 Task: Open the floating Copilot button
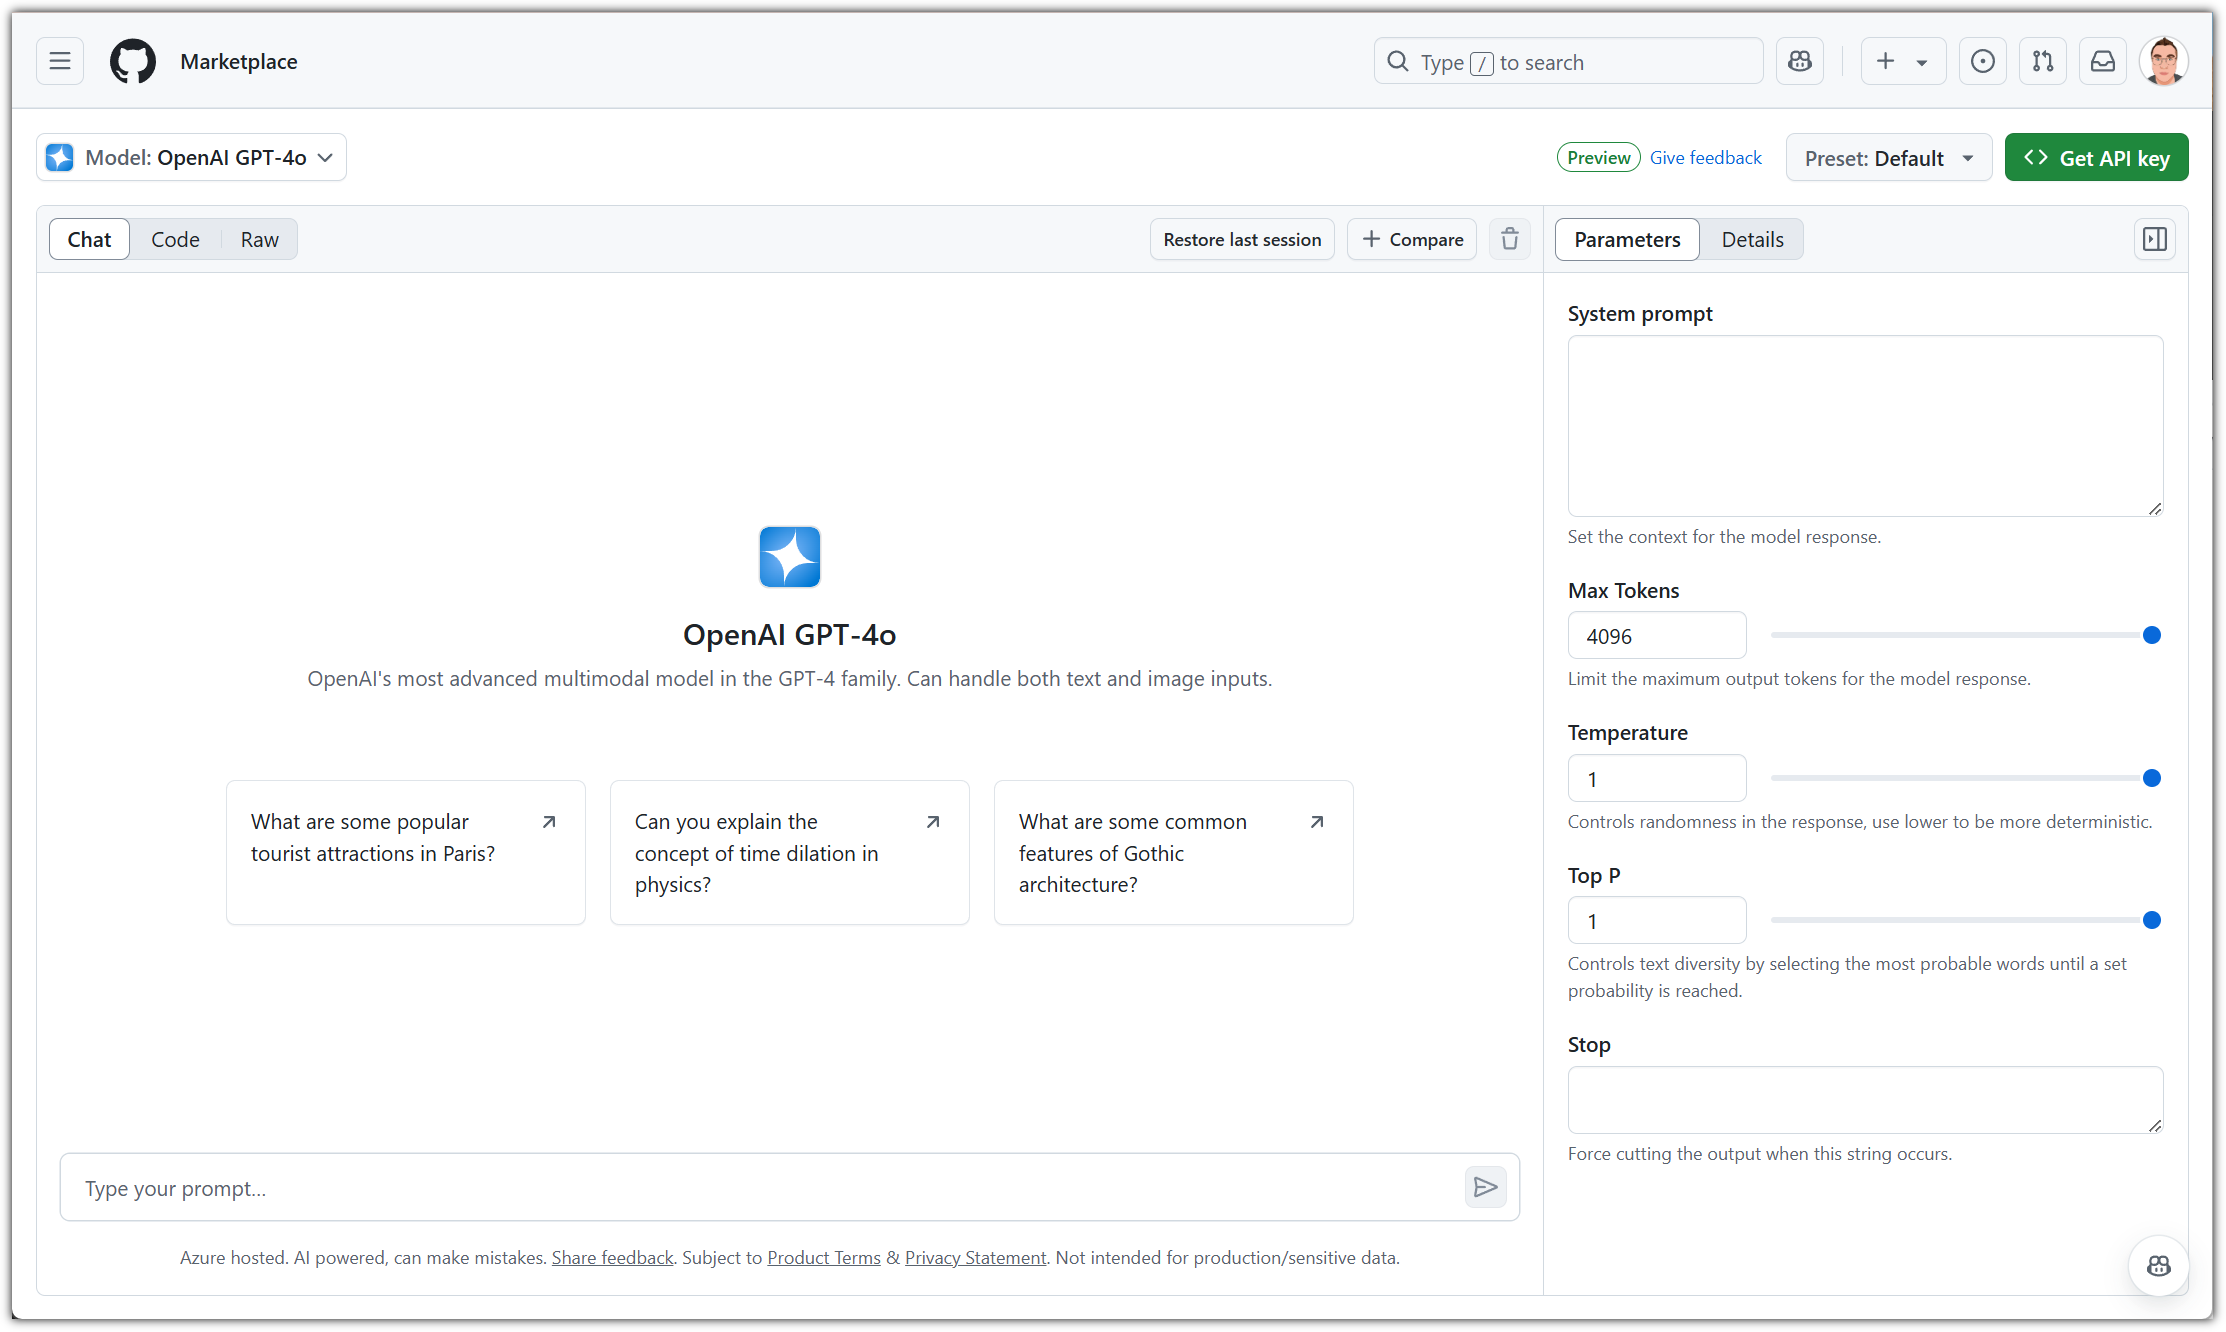tap(2158, 1266)
